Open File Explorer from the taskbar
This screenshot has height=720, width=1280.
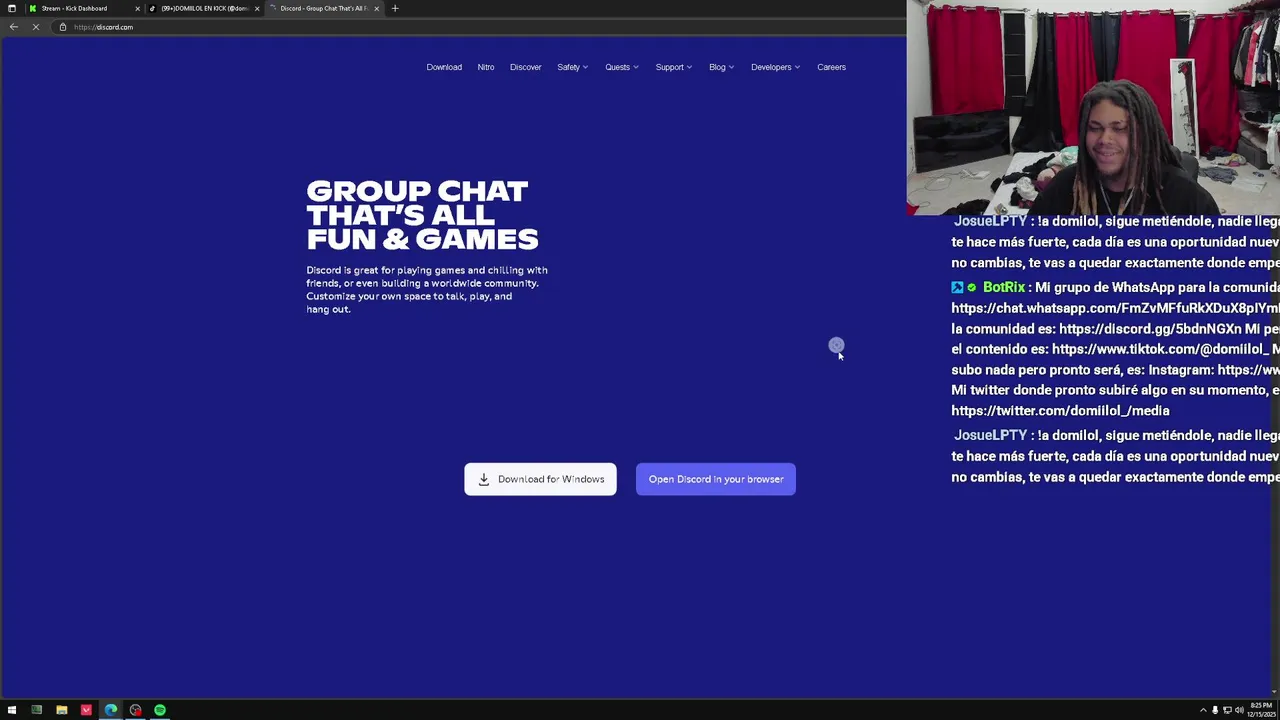click(61, 710)
